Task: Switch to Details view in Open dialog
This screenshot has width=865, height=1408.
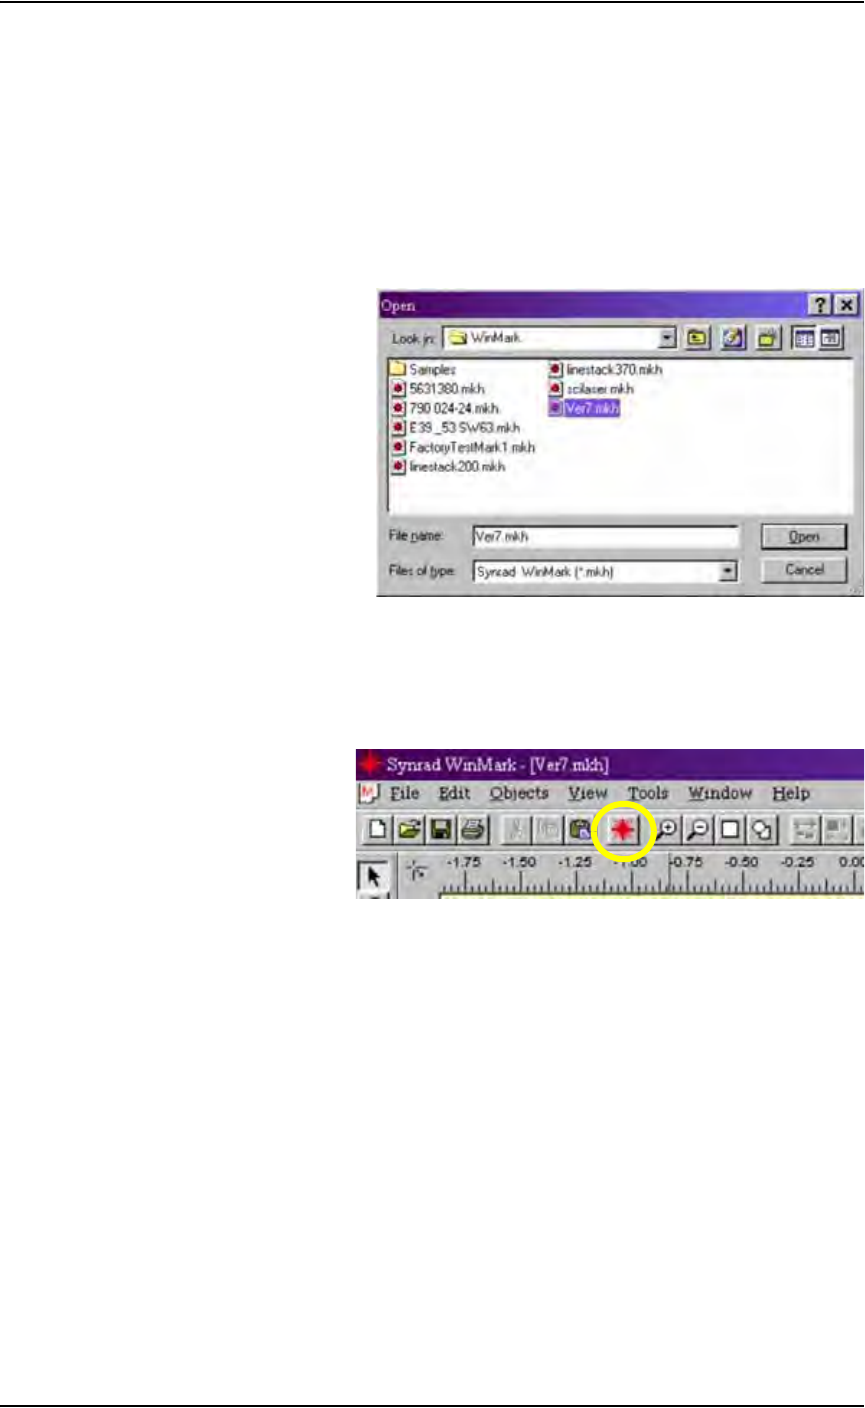Action: point(829,339)
